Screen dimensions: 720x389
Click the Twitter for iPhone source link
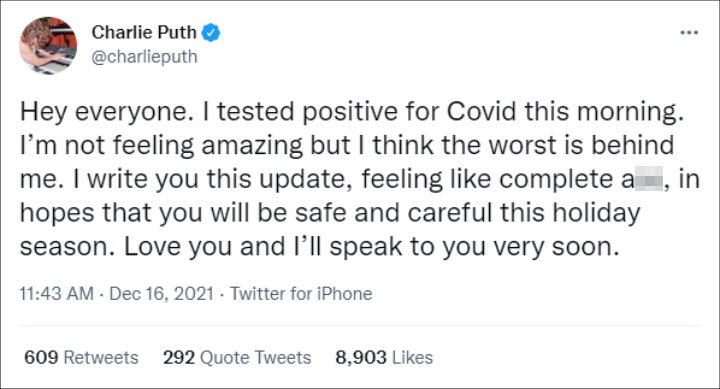(x=301, y=293)
